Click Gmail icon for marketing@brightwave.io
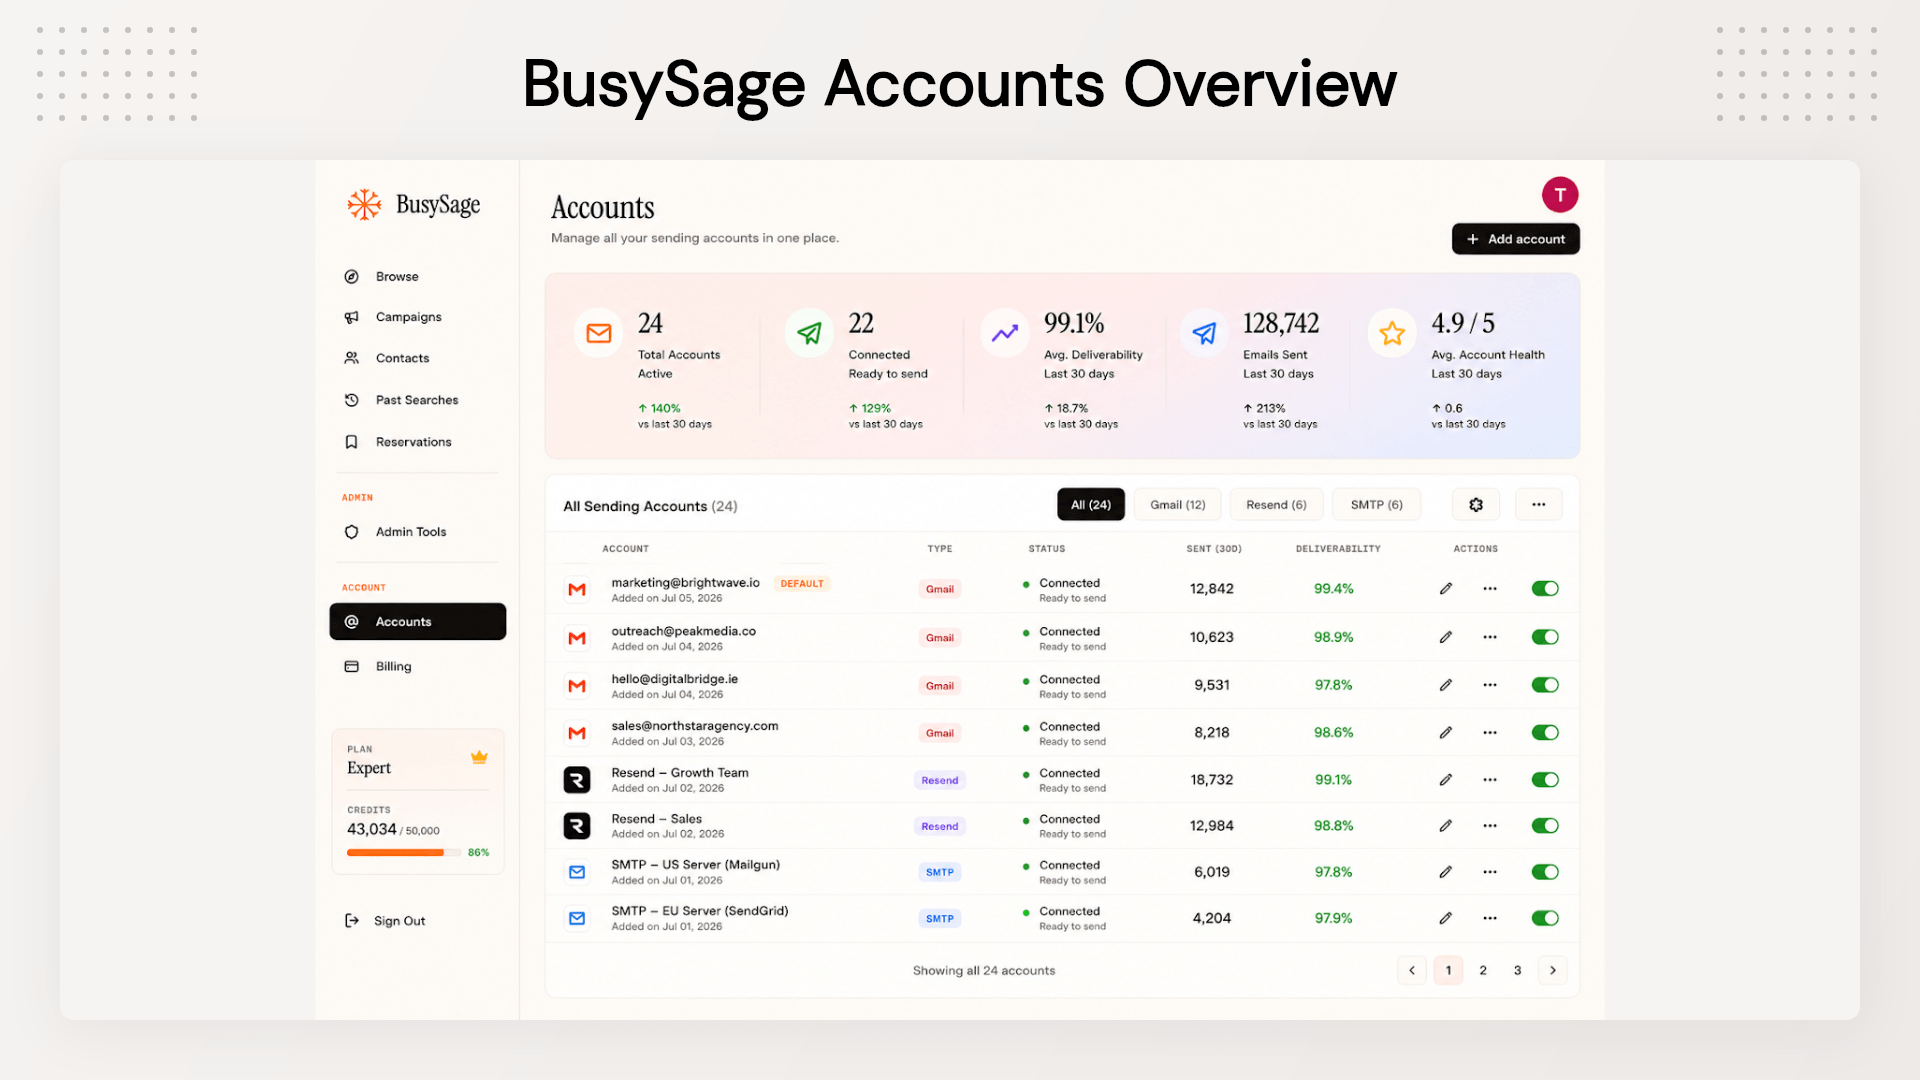Screen dimensions: 1920x1080 click(x=577, y=590)
